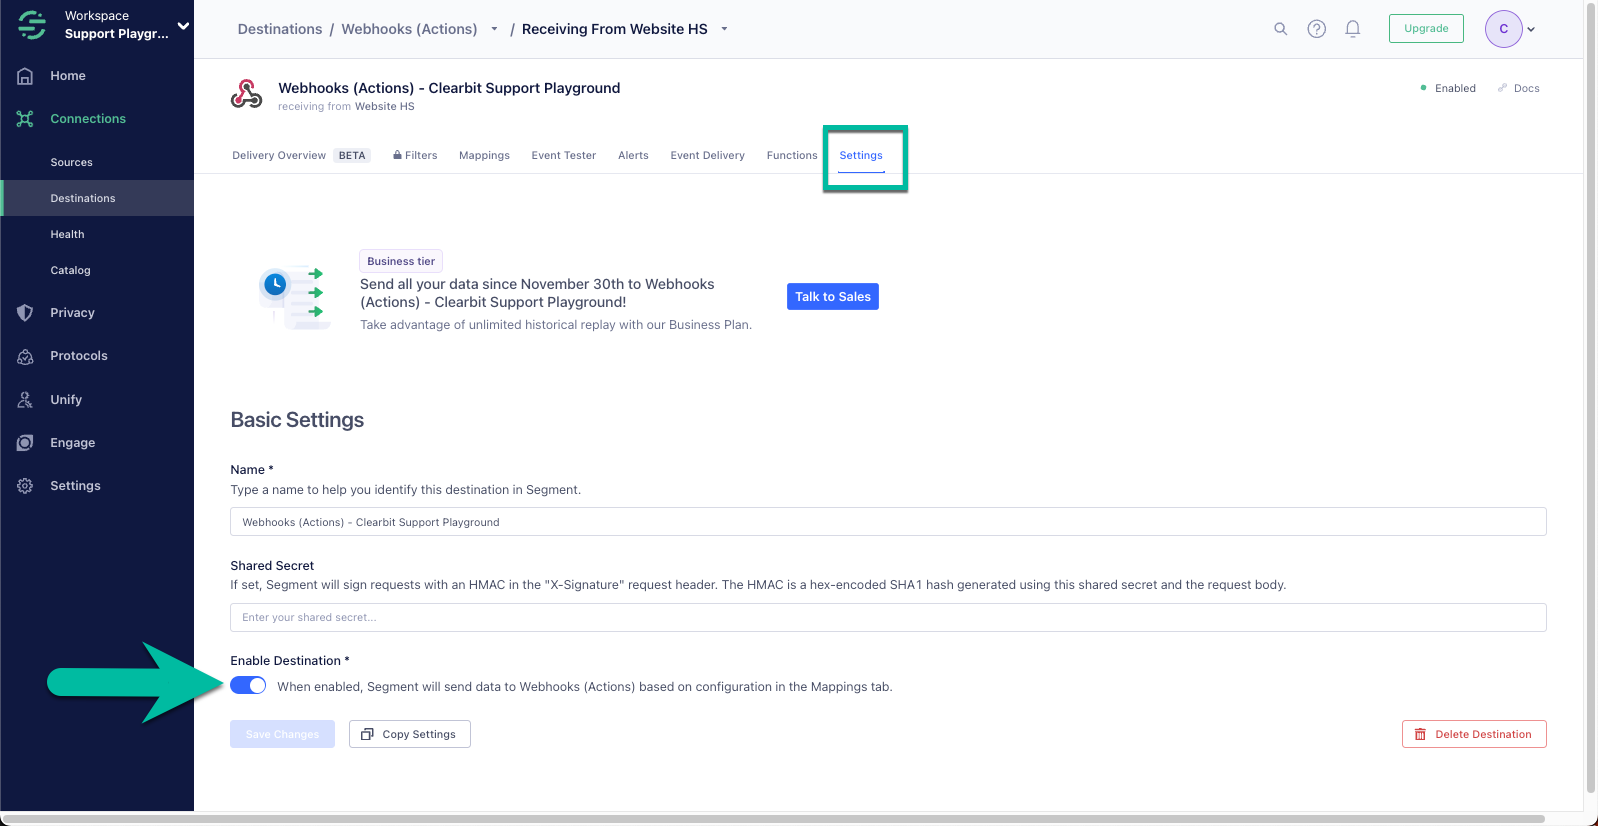Click the Privacy shield icon

25,313
